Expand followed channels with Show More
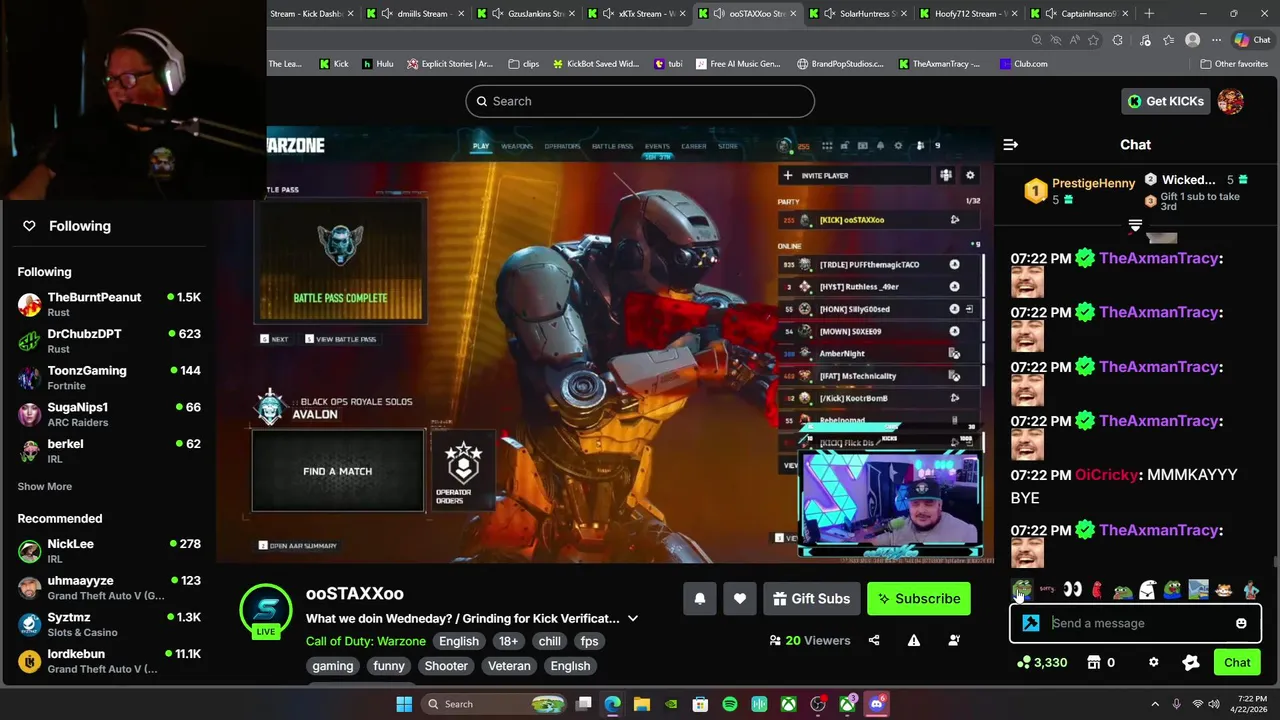1280x720 pixels. click(x=44, y=486)
